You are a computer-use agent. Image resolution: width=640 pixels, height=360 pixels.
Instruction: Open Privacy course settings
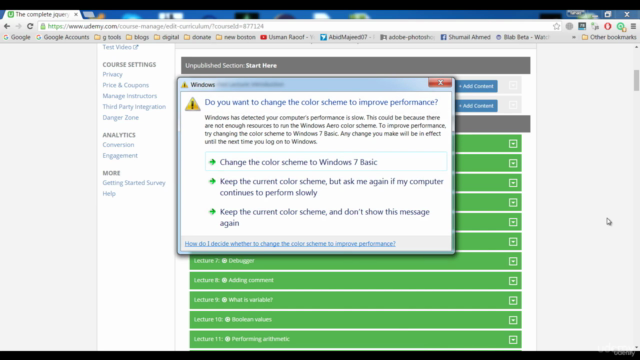112,74
